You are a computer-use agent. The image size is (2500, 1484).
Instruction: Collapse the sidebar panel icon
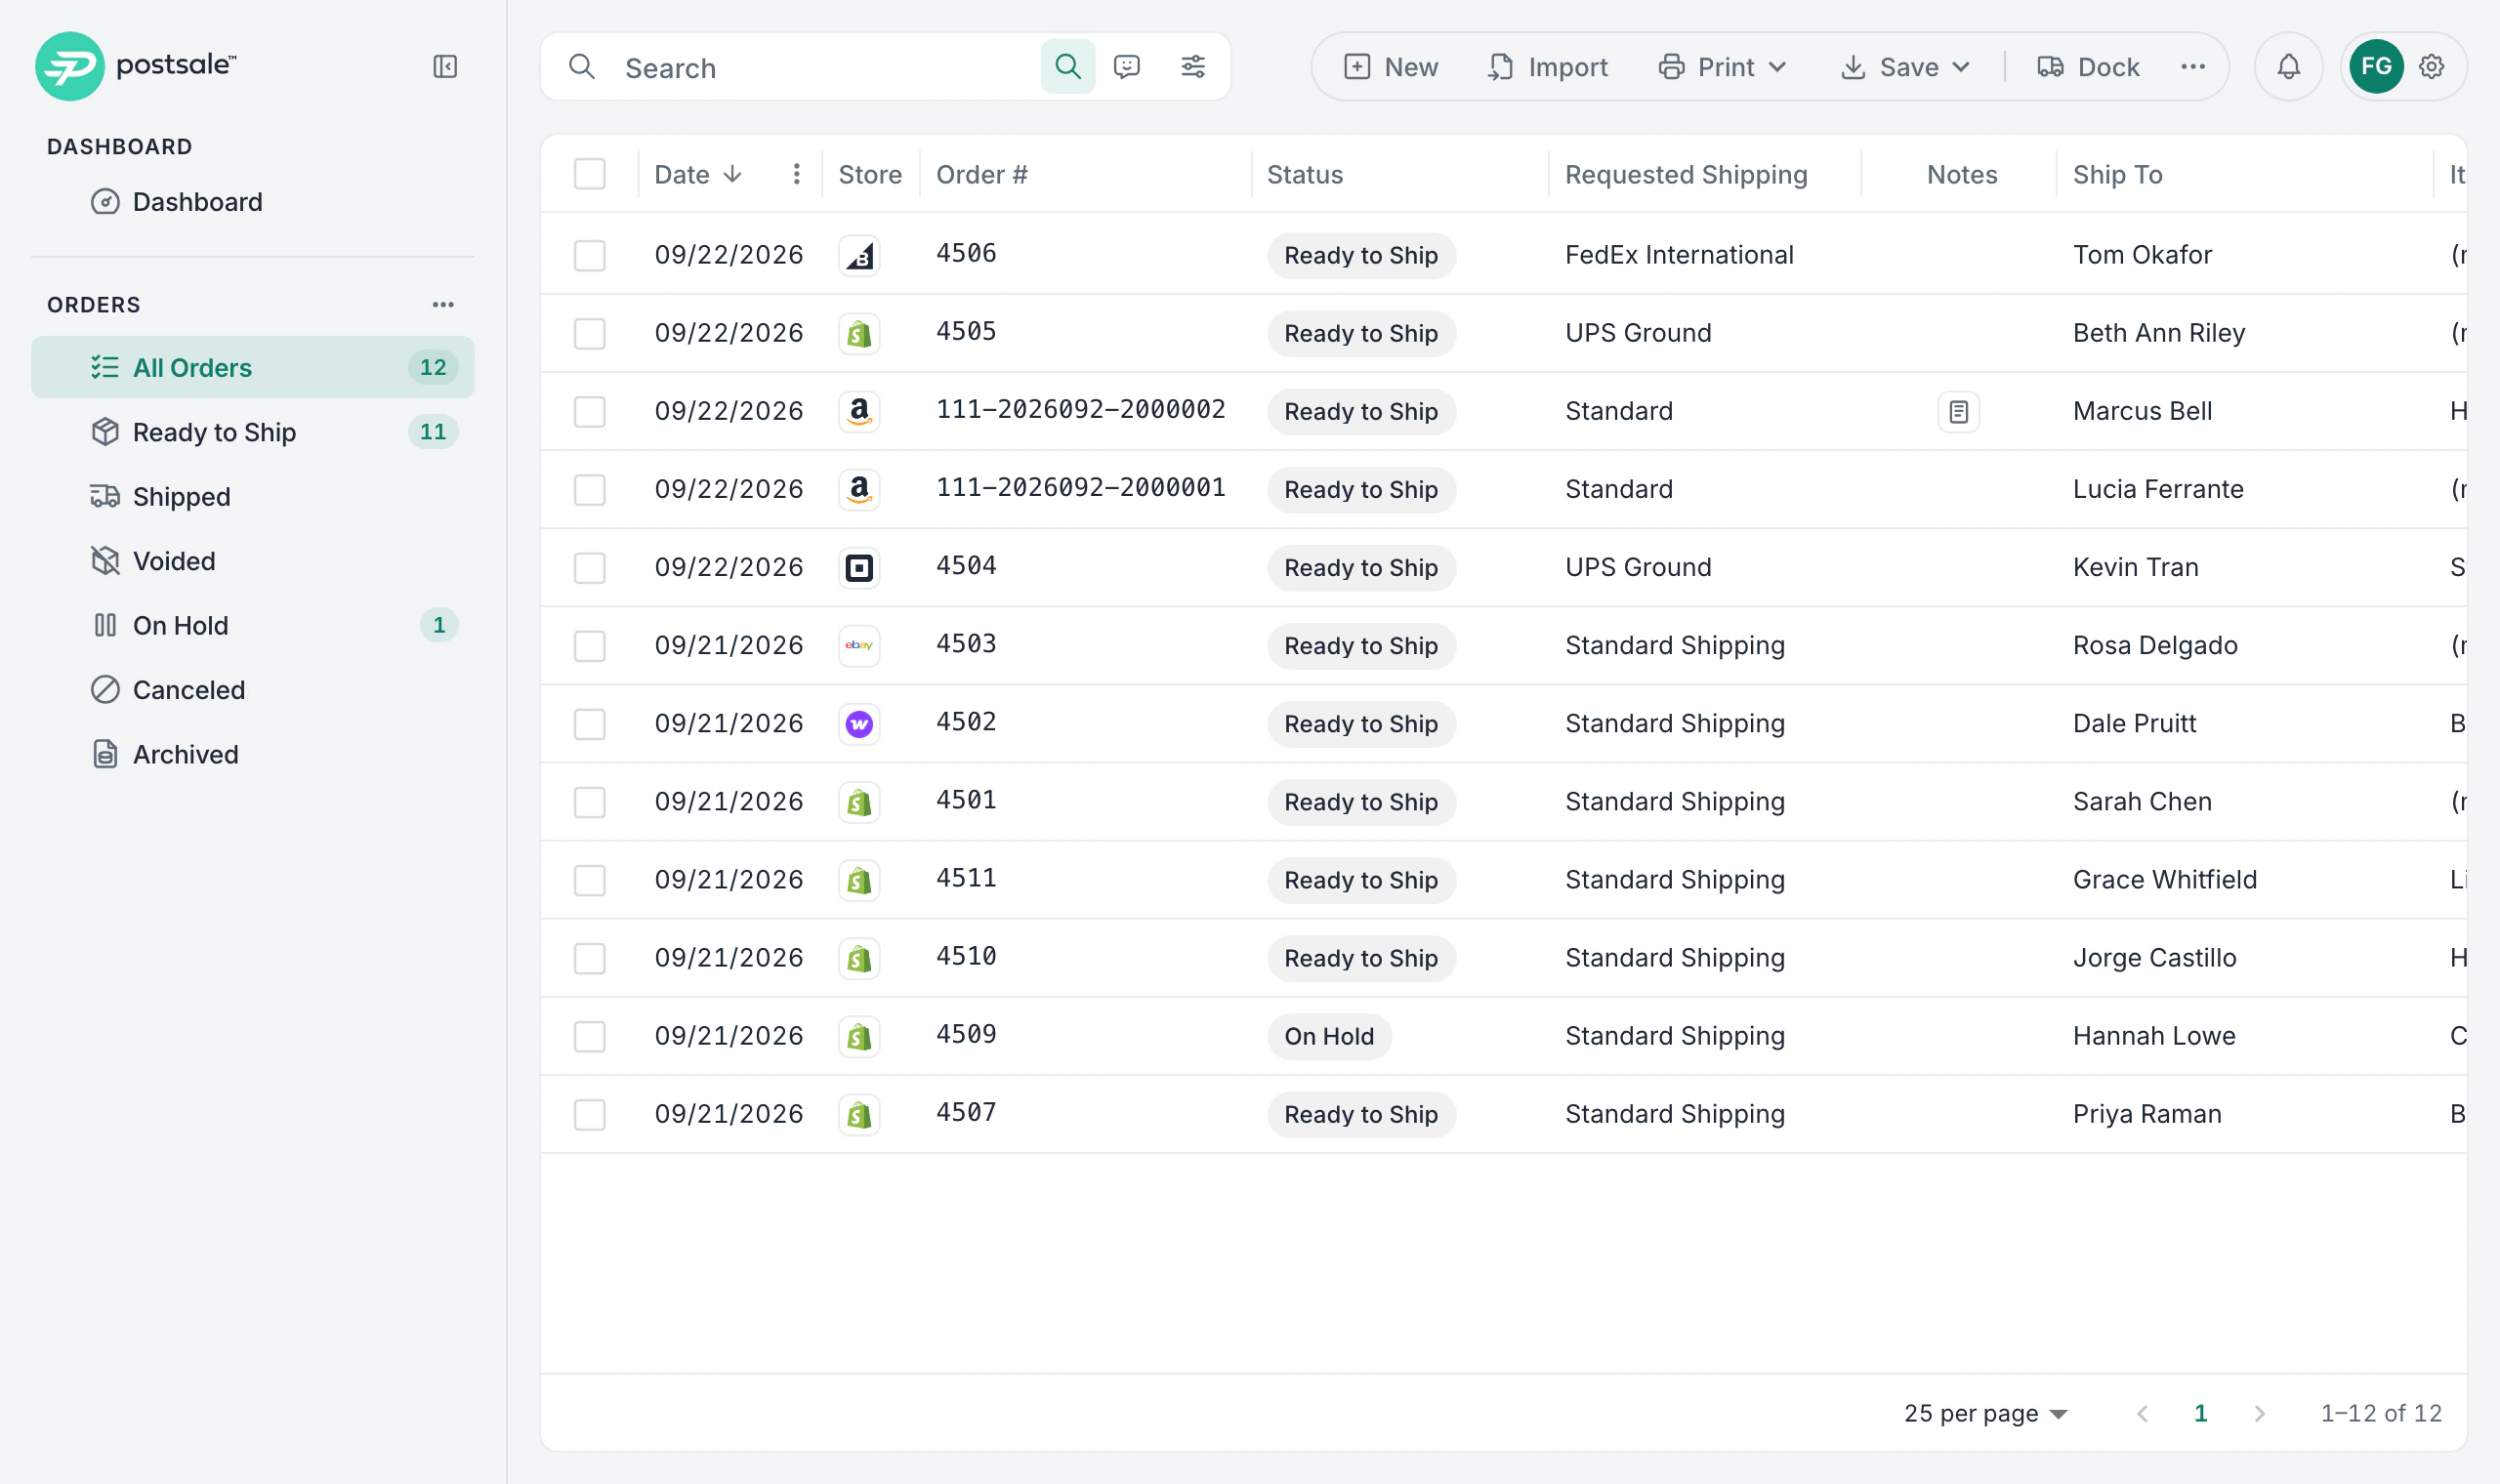click(x=445, y=67)
